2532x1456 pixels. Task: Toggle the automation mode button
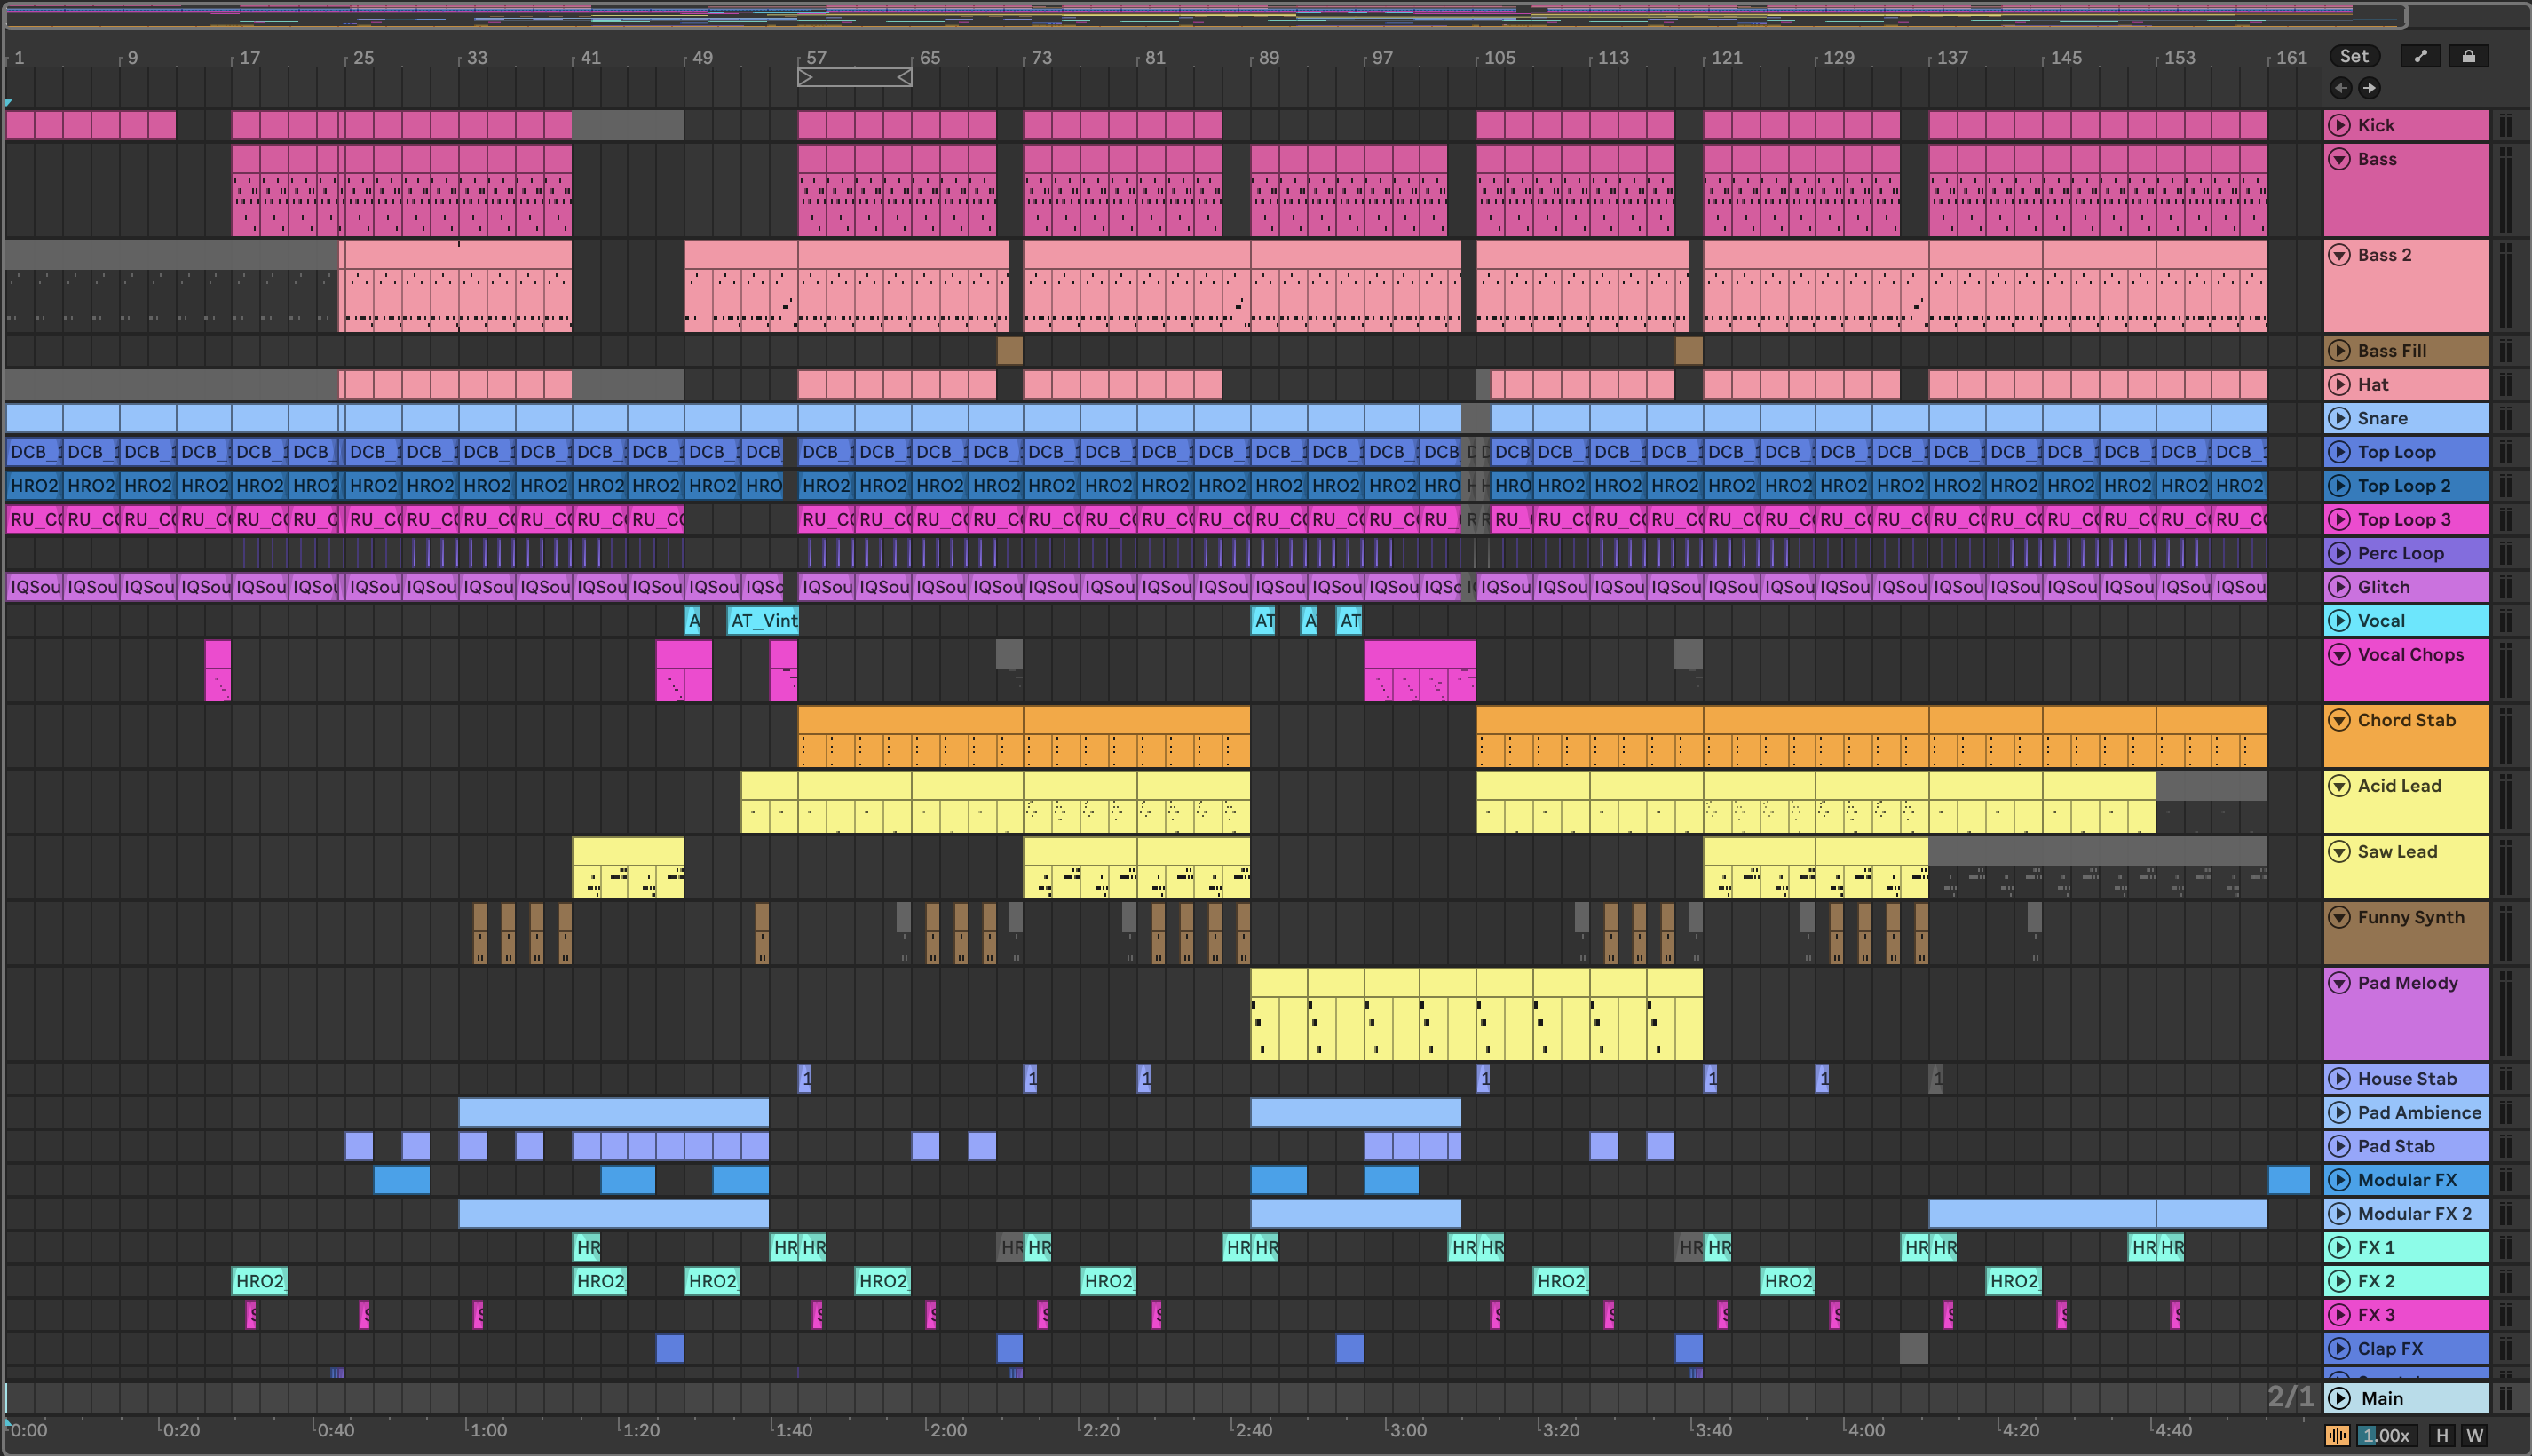pos(2420,56)
